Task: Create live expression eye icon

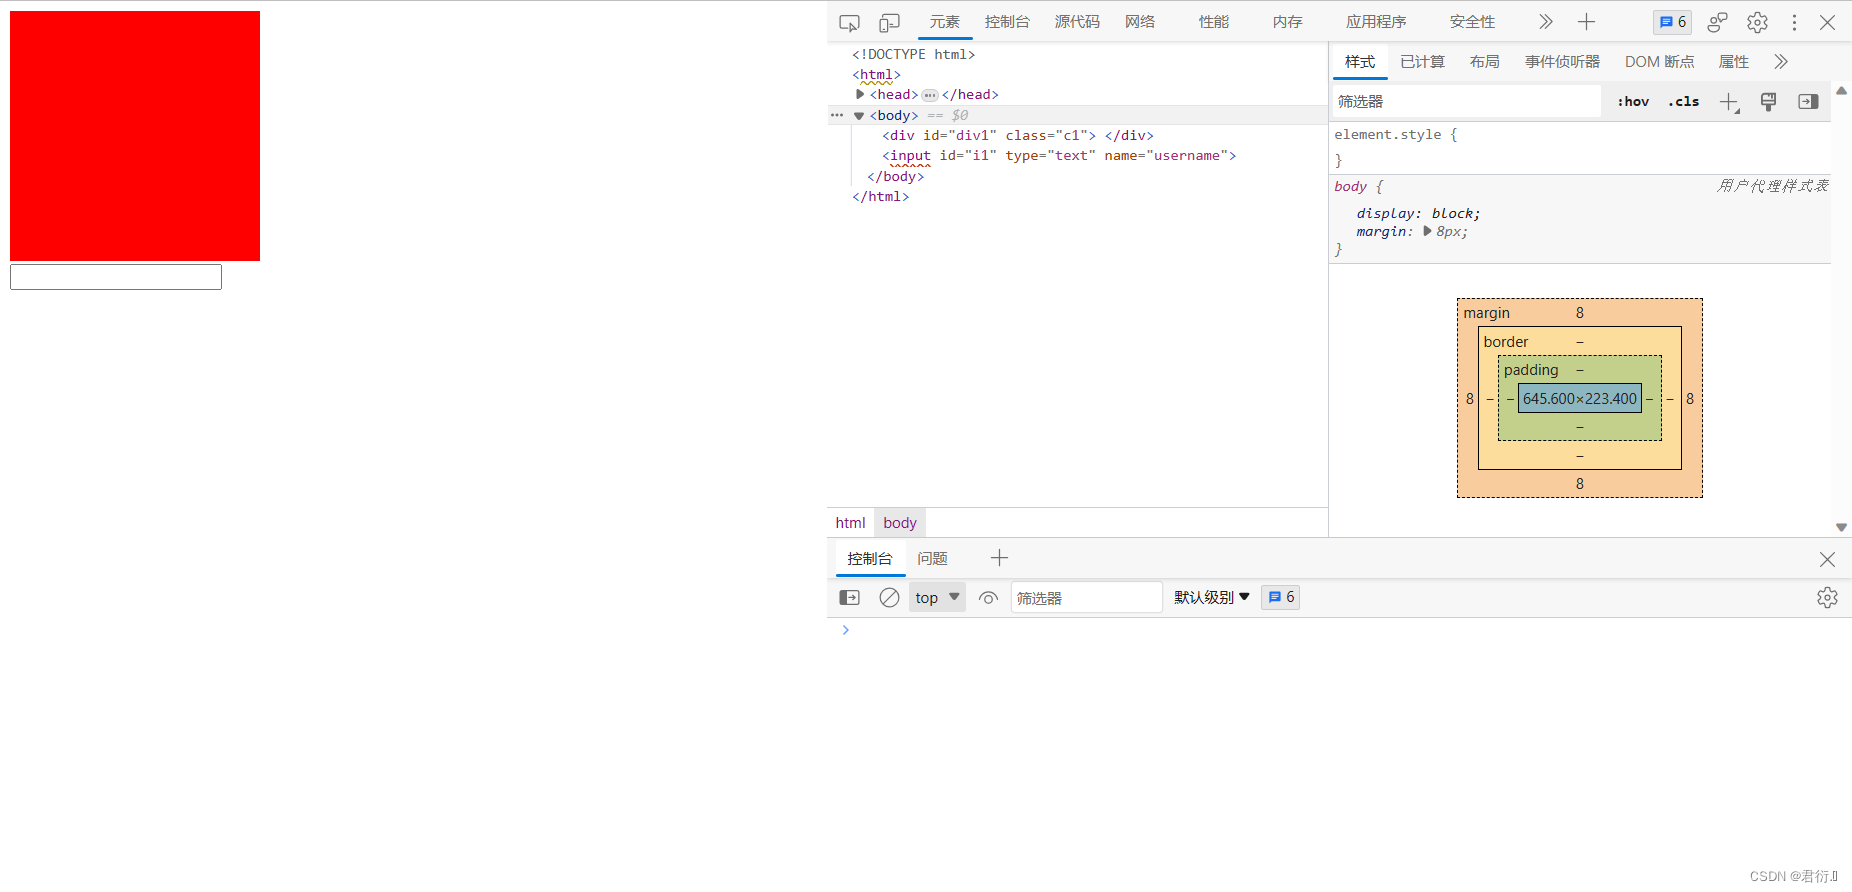Action: (x=988, y=598)
